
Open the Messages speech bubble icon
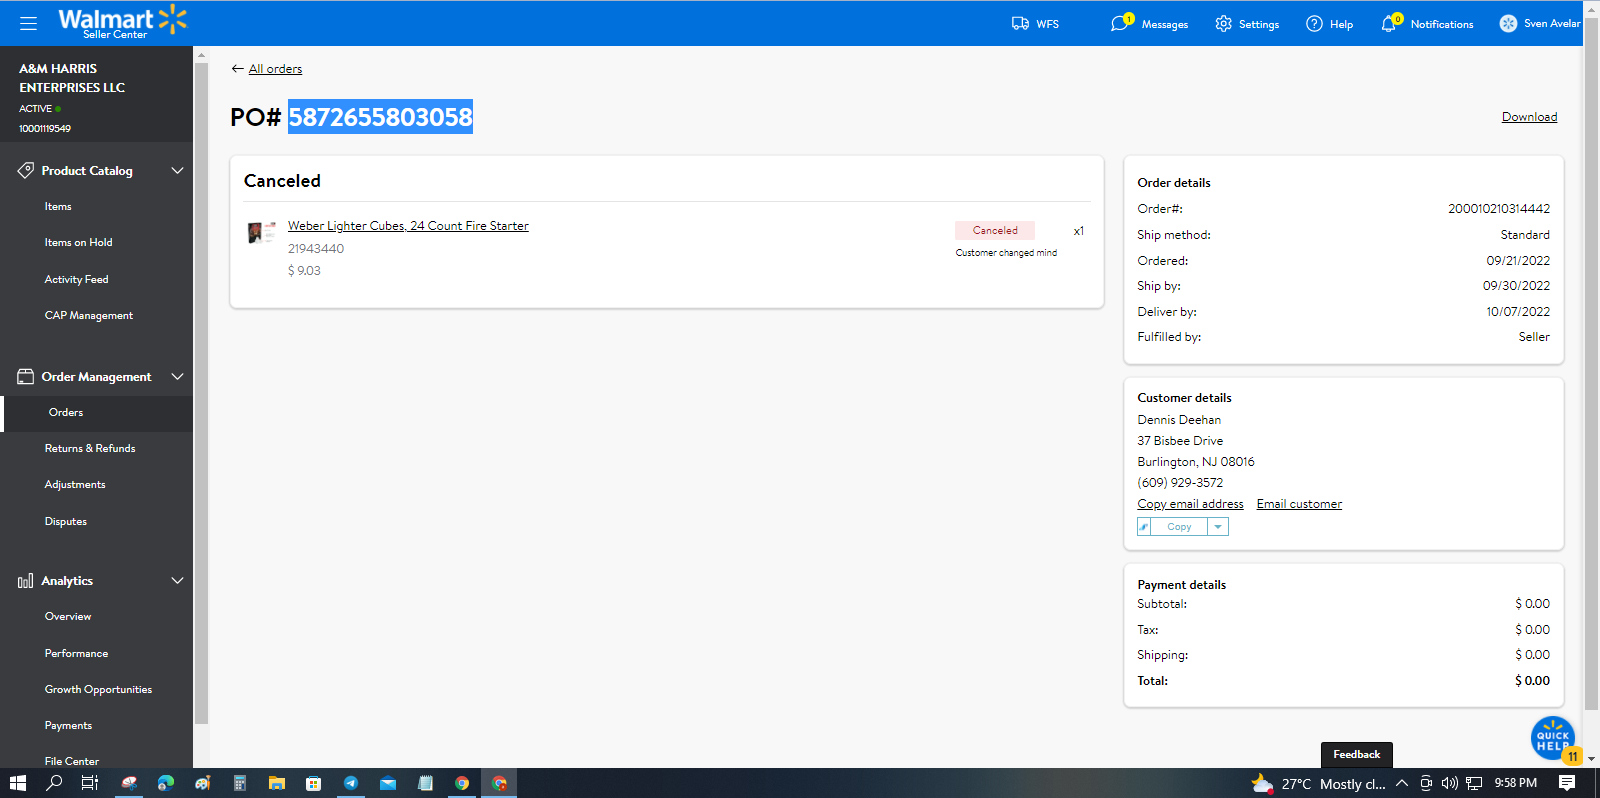coord(1120,23)
